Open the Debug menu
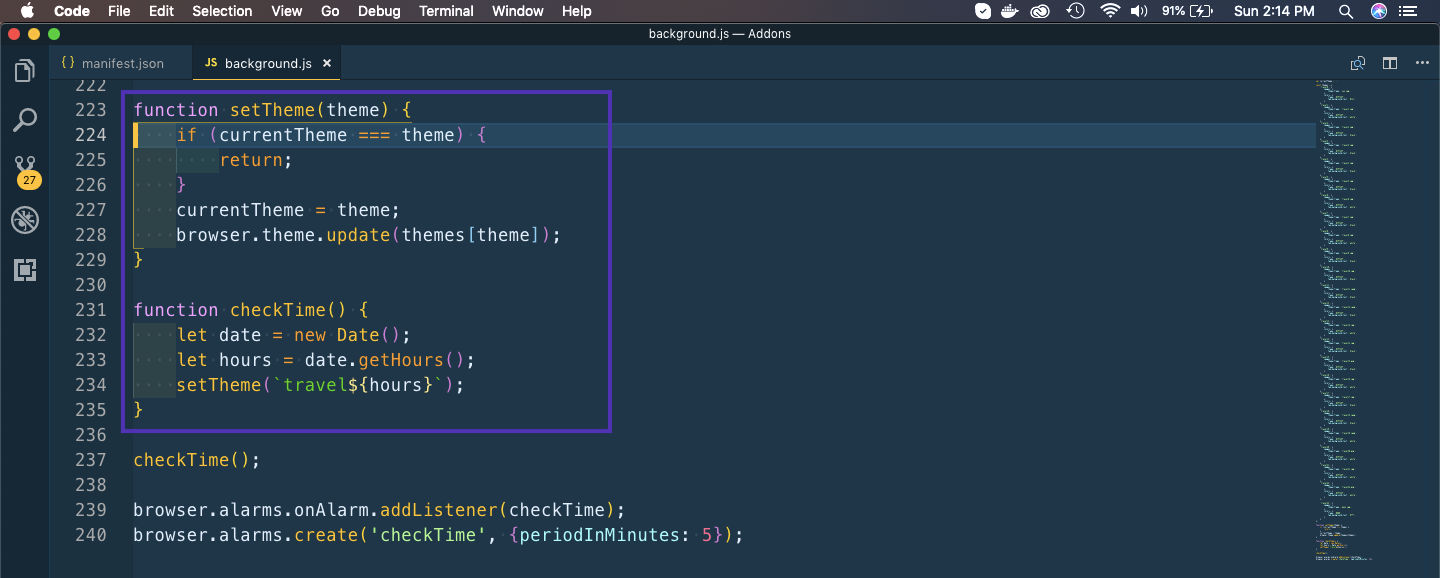 tap(379, 11)
